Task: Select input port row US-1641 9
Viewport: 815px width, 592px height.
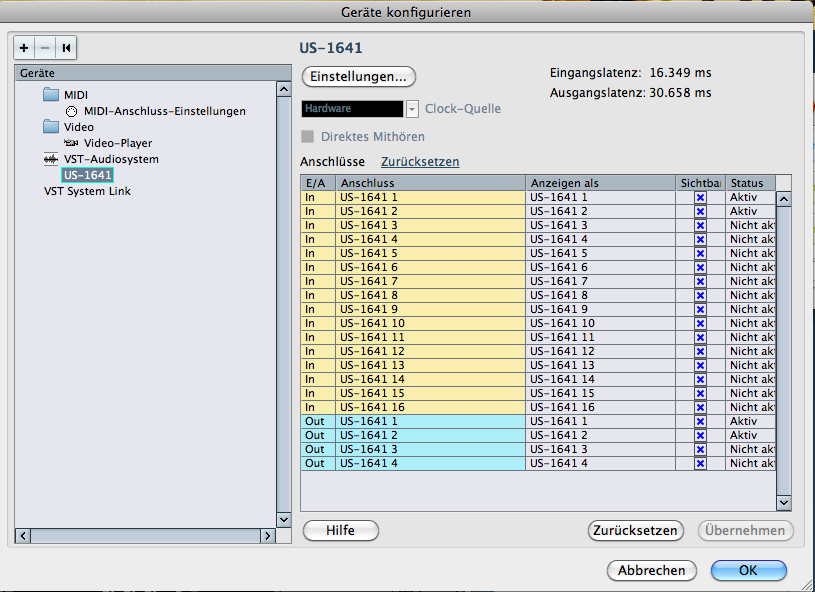Action: pos(538,310)
